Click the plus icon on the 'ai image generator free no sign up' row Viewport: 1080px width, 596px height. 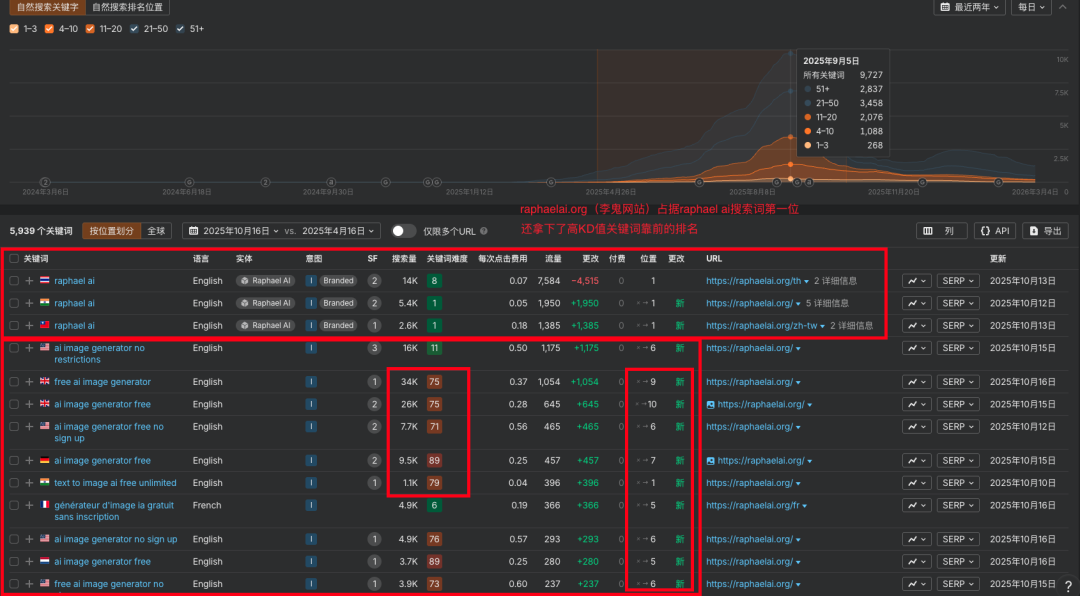coord(29,427)
